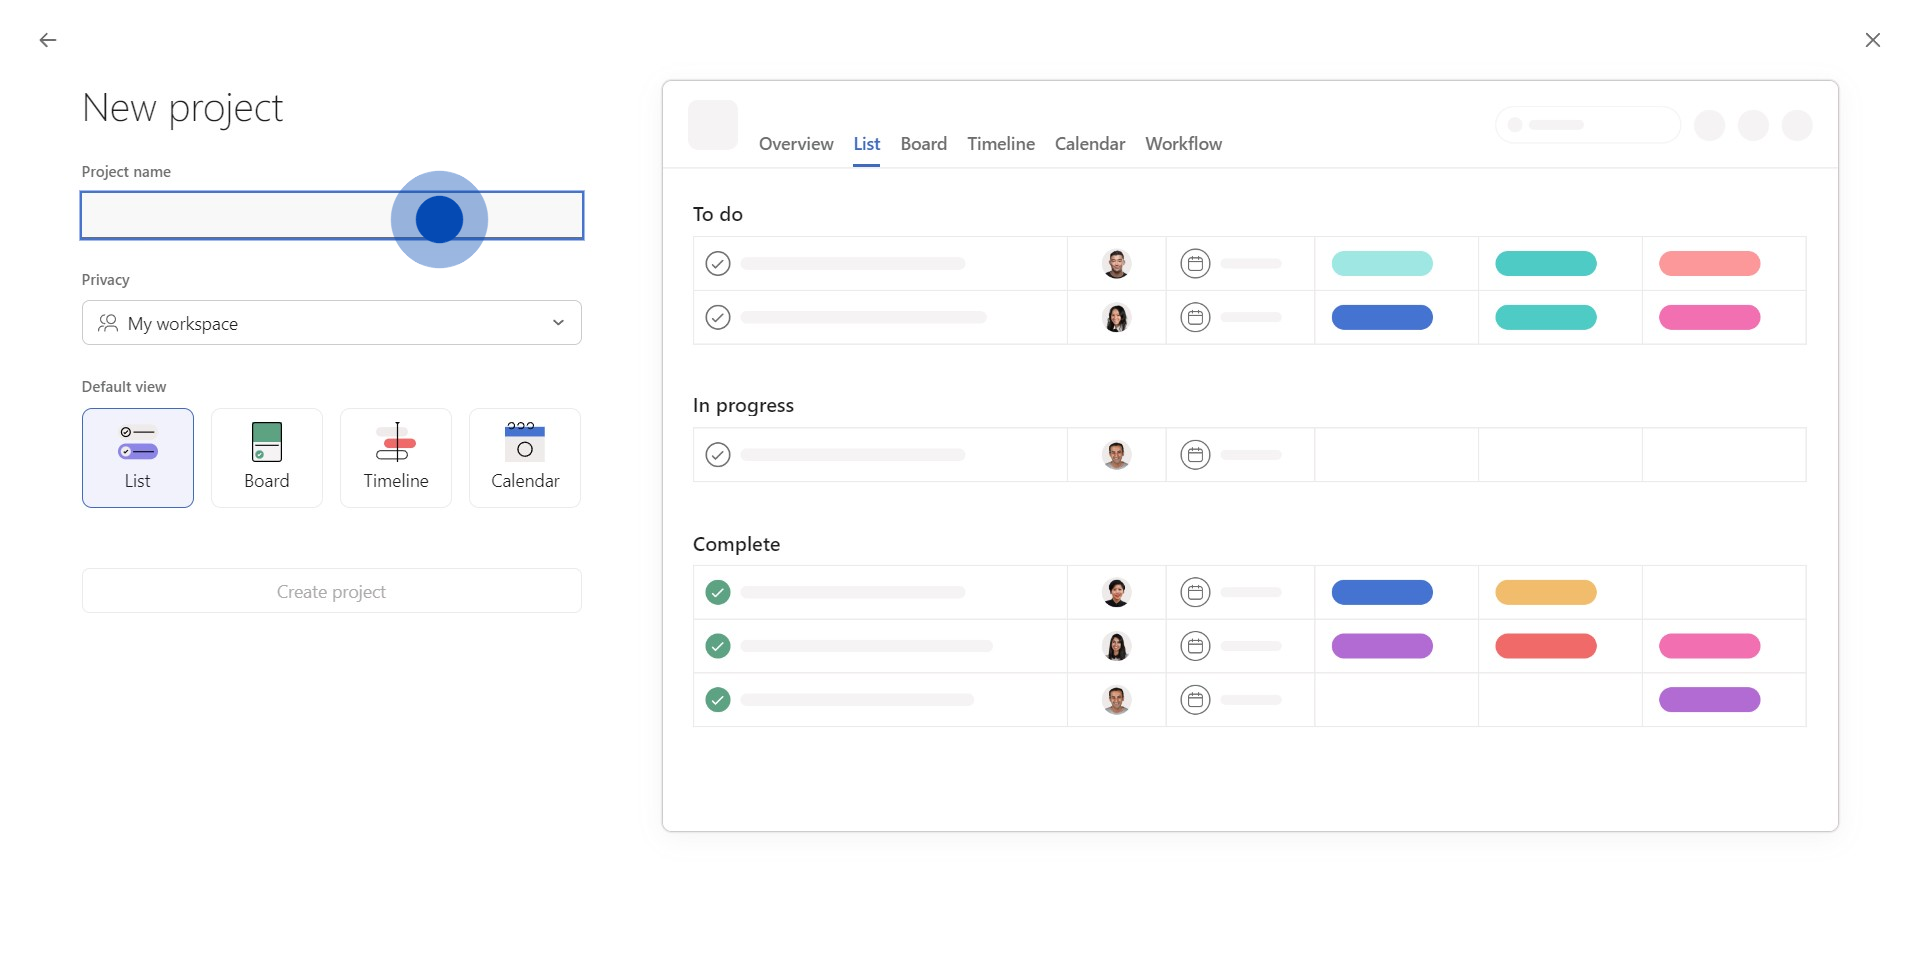Screen dimensions: 1920x970
Task: Click the people icon in My workspace field
Action: (108, 323)
